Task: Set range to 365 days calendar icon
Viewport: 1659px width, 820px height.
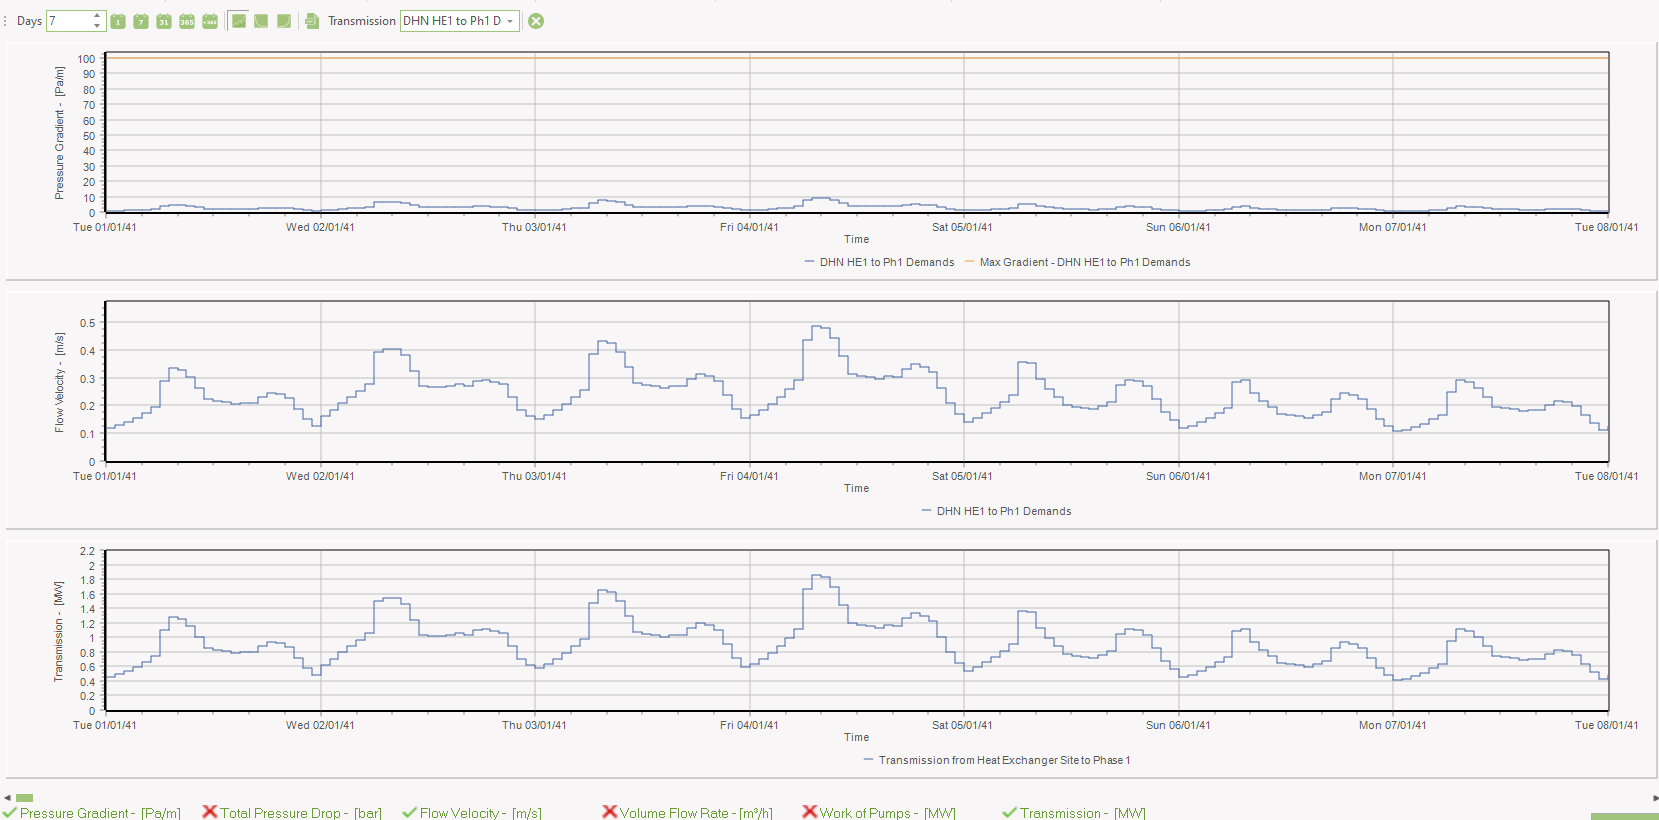Action: tap(187, 21)
